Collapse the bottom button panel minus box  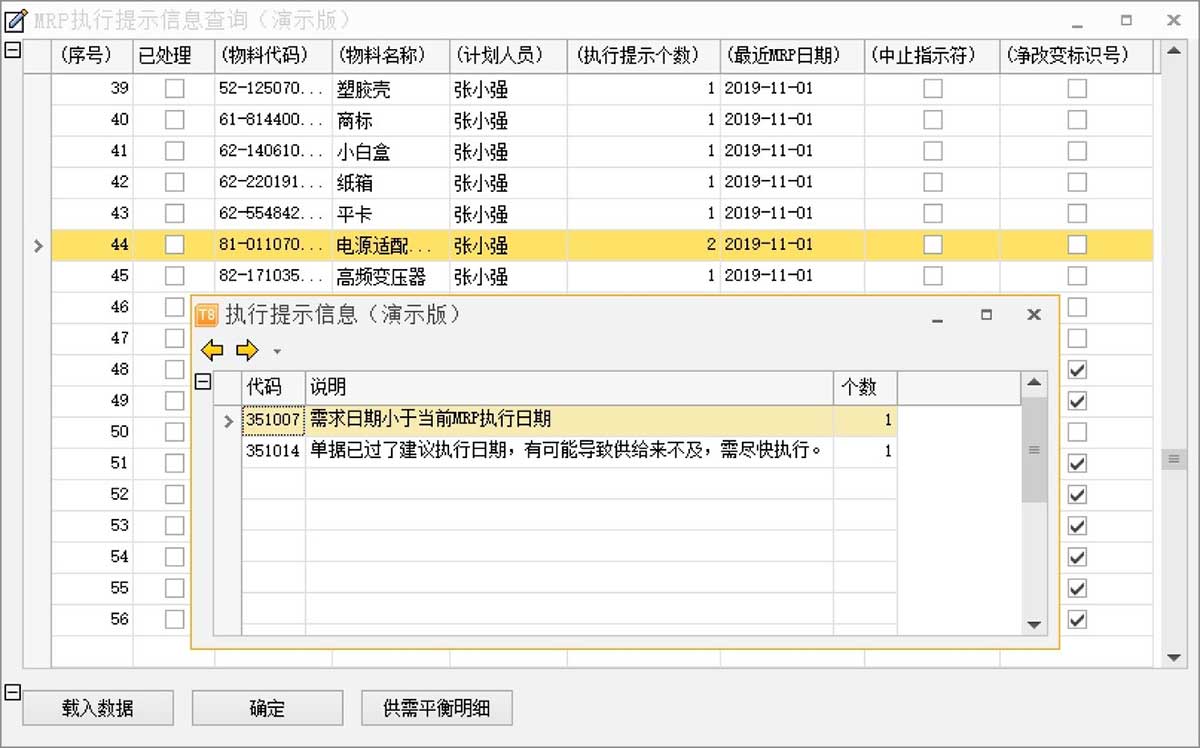pos(13,692)
